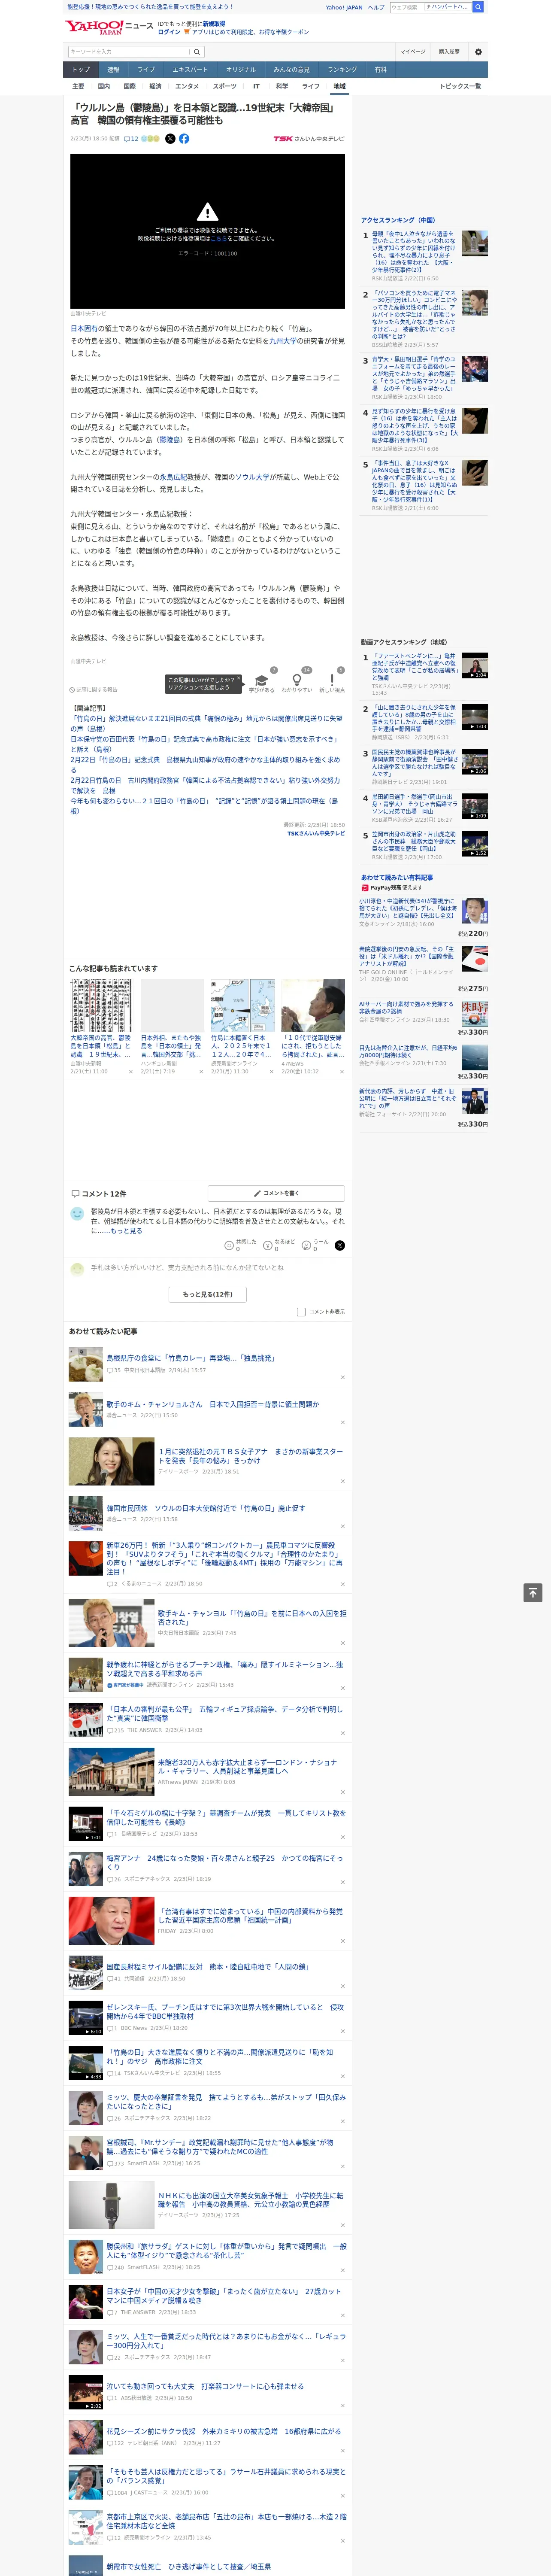Click the back-to-top arrow button
The width and height of the screenshot is (551, 2576).
pos(533,1592)
